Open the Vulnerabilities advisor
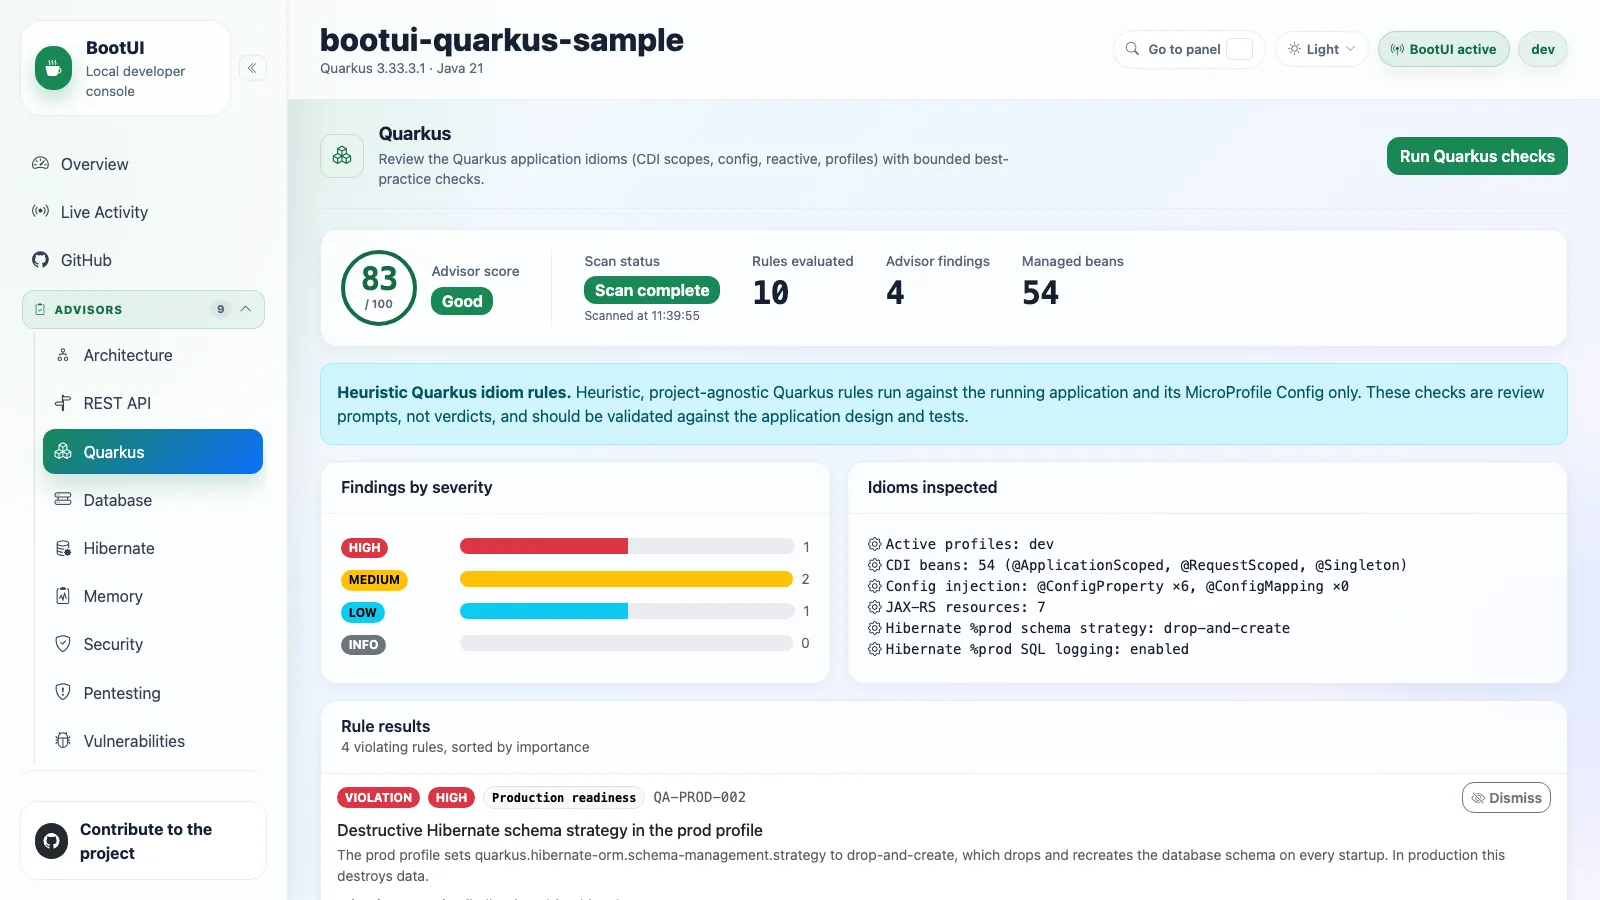The image size is (1600, 900). coord(153,741)
